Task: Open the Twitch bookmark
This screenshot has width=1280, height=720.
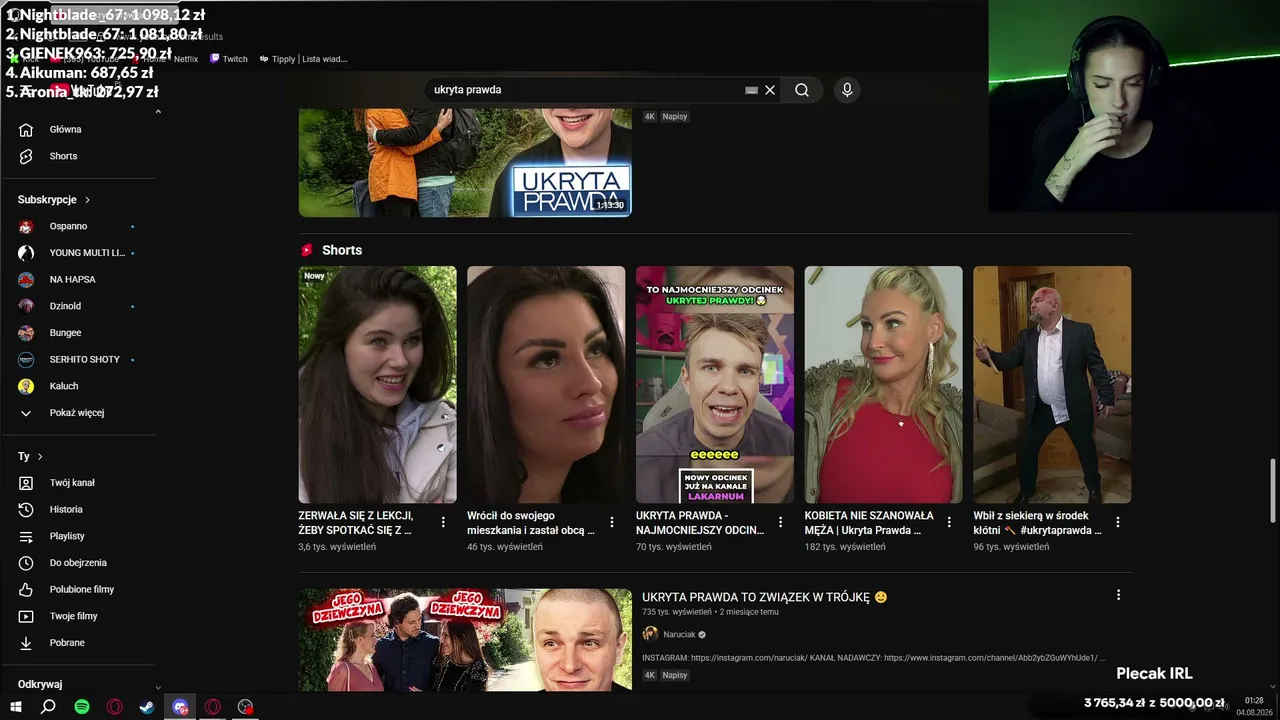Action: click(x=229, y=59)
